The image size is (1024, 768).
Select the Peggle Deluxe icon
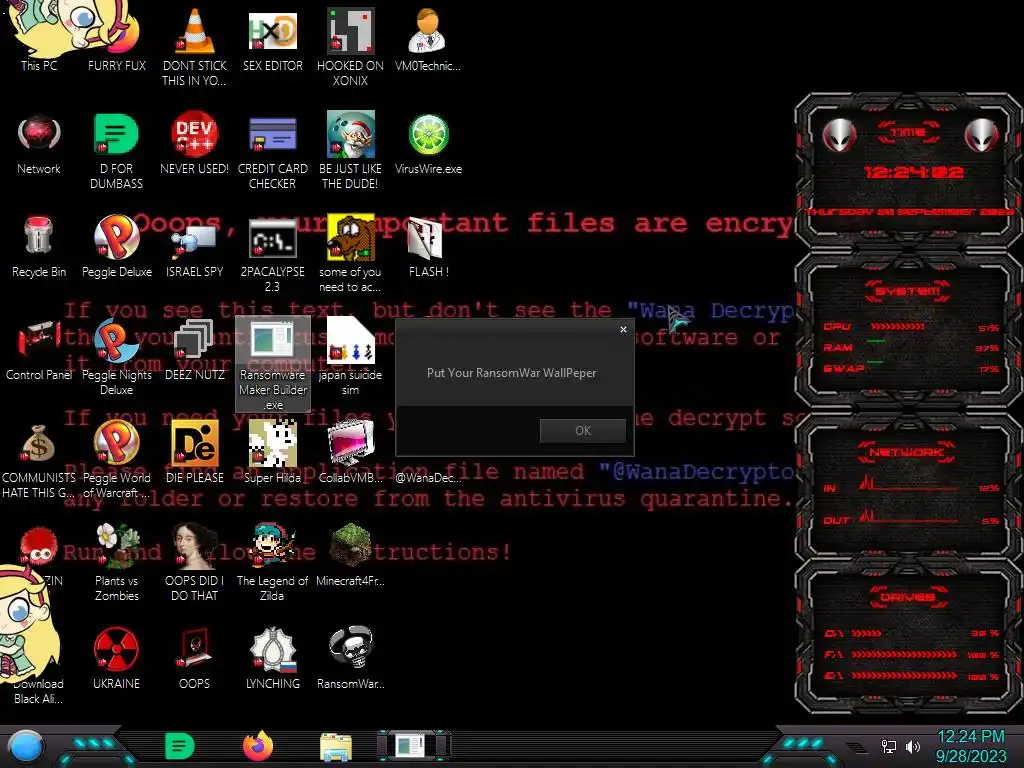point(116,246)
